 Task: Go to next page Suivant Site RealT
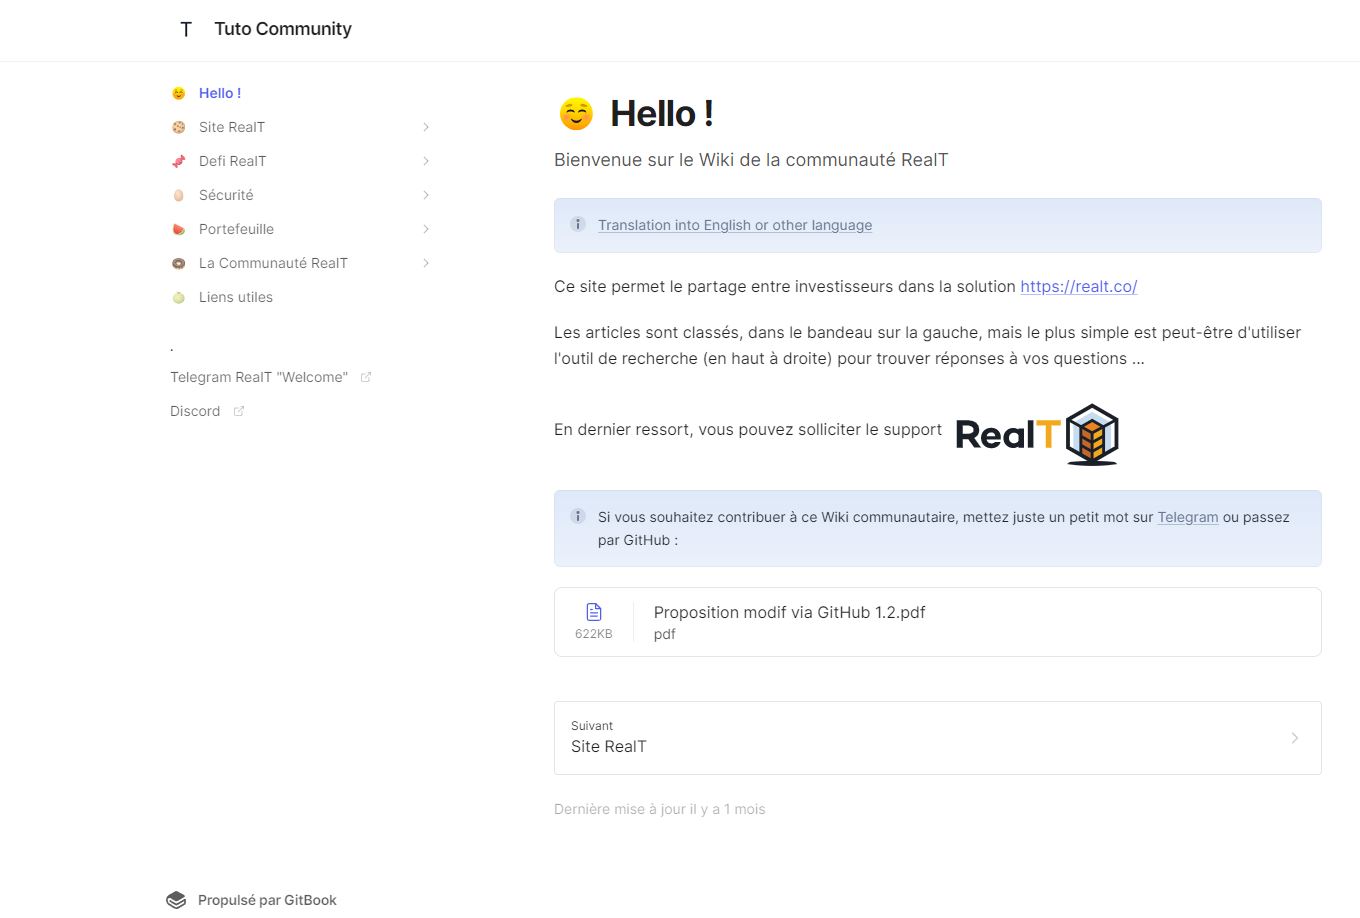(x=938, y=738)
